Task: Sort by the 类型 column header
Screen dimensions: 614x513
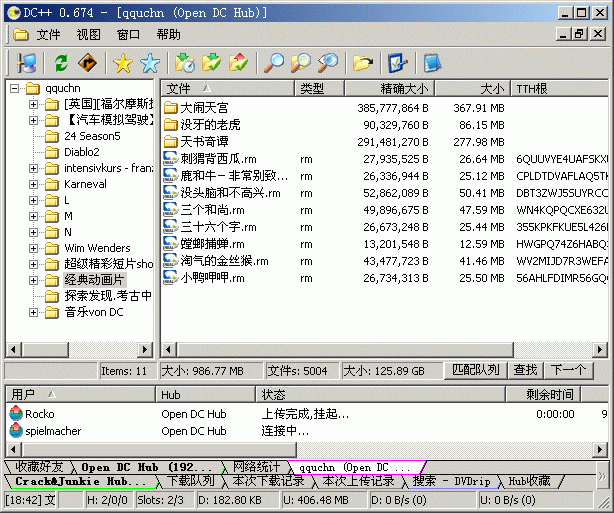Action: click(x=319, y=89)
